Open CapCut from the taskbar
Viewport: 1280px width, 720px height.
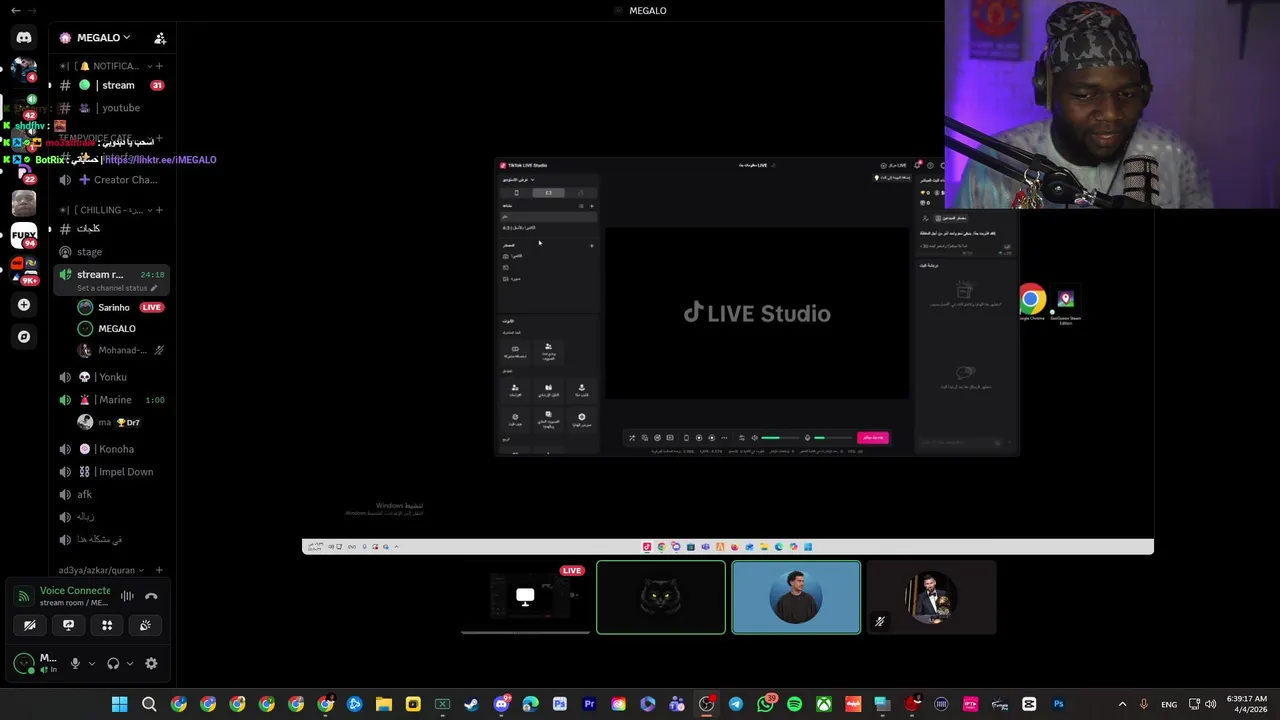click(1029, 704)
